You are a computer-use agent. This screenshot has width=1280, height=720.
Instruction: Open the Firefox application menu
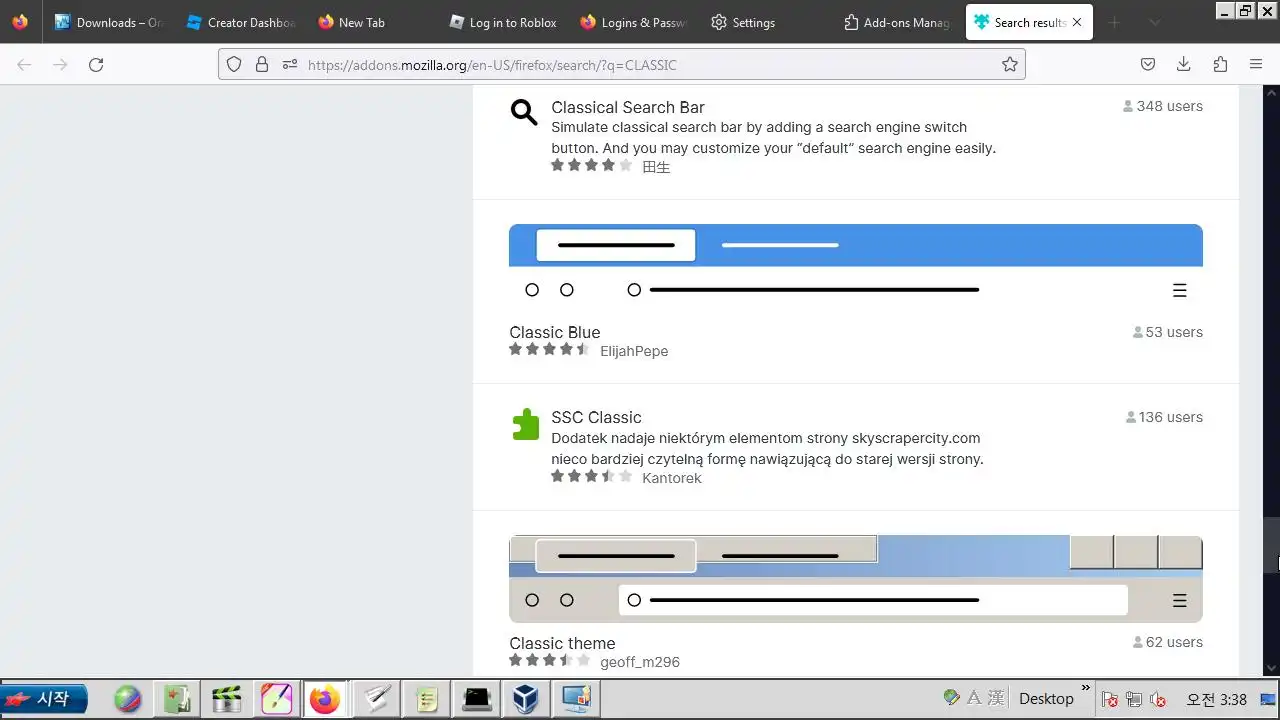[1256, 65]
